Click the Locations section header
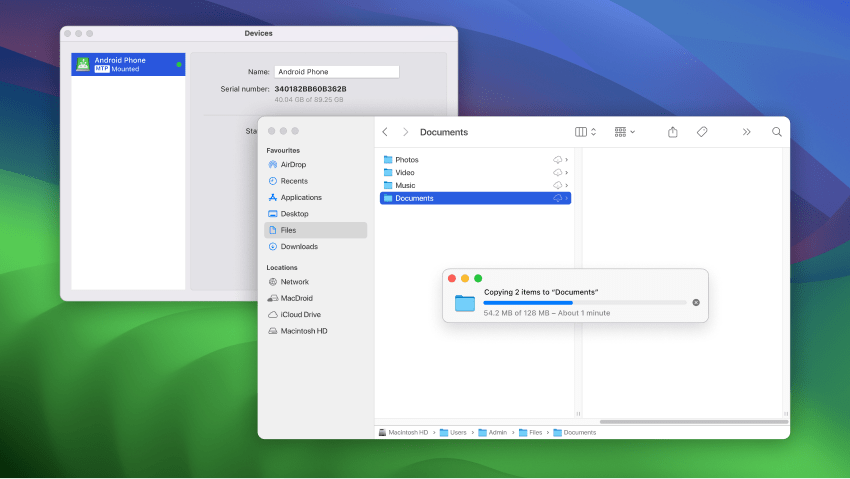The width and height of the screenshot is (850, 479). tap(282, 267)
